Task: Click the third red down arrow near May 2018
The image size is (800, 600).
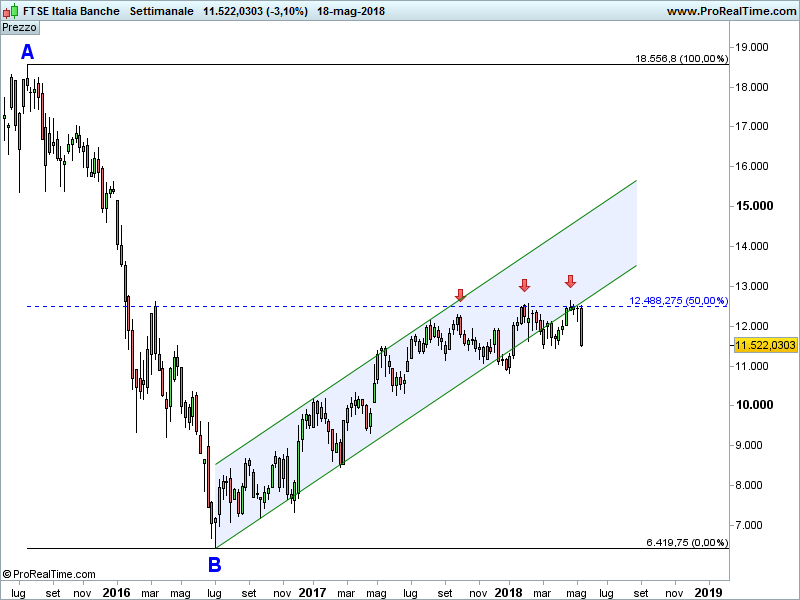Action: [570, 281]
